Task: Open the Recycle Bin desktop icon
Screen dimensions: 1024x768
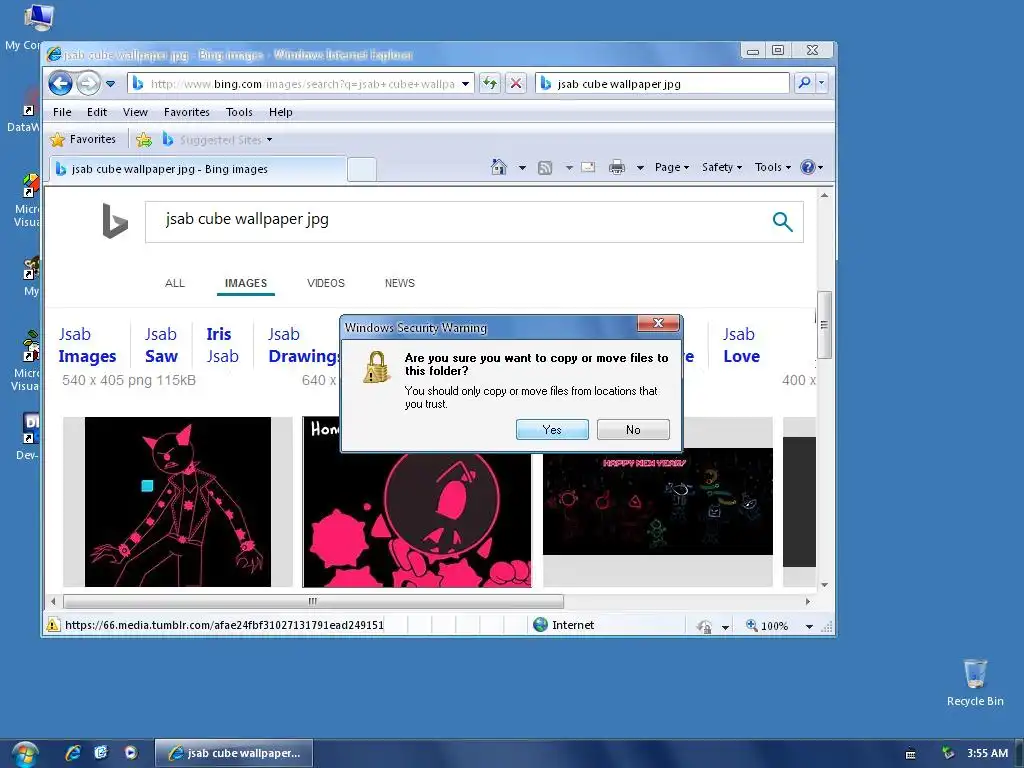Action: point(975,683)
